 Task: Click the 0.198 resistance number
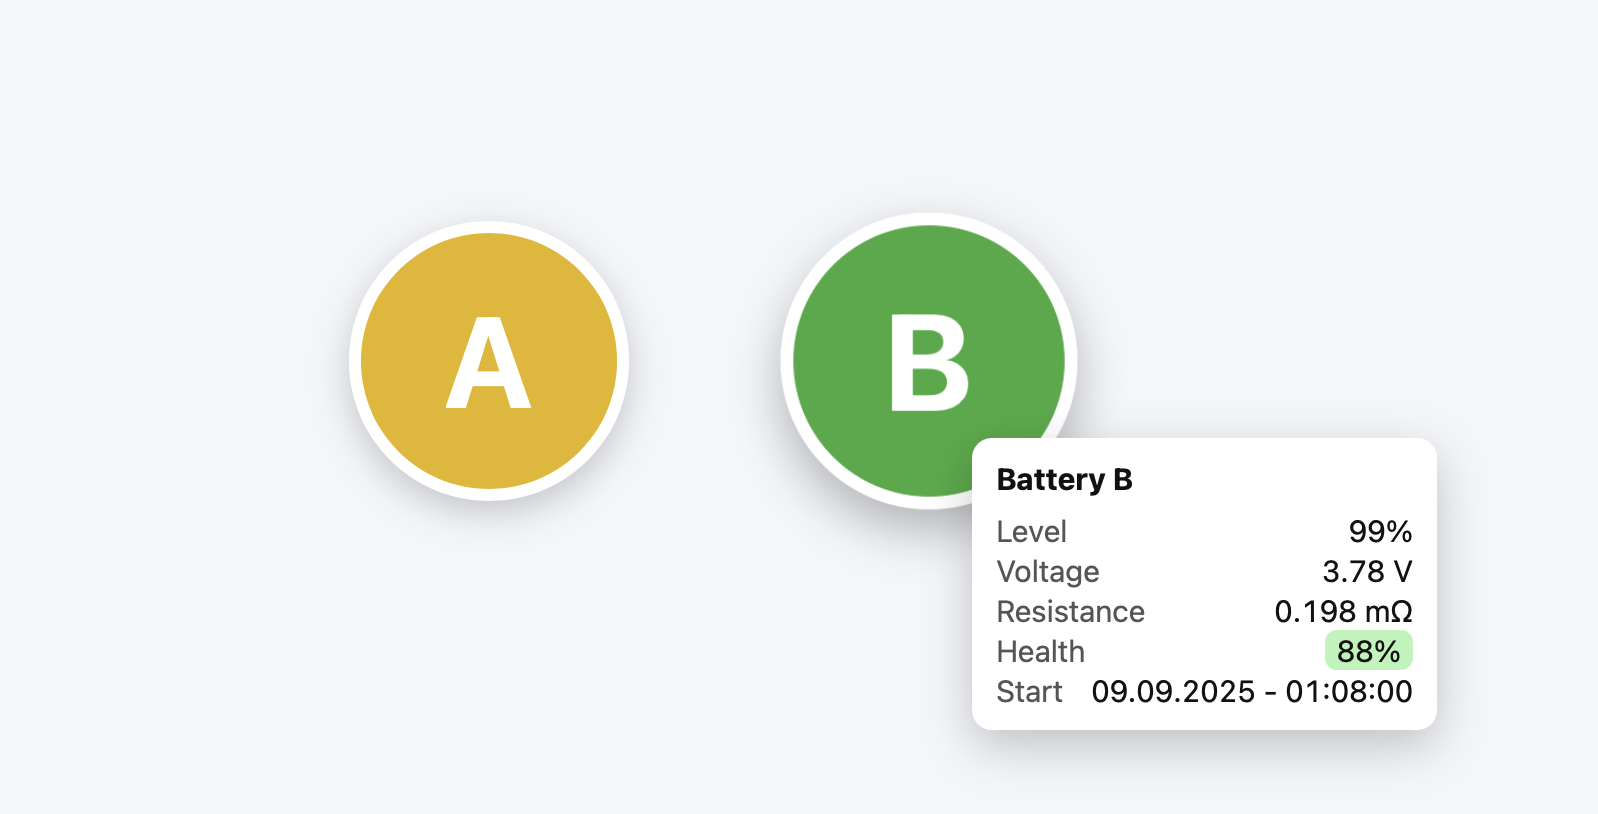pos(1315,612)
